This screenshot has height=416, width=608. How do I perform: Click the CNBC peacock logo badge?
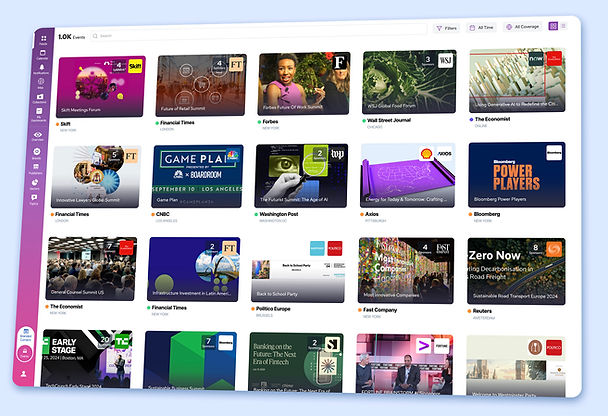tap(233, 155)
